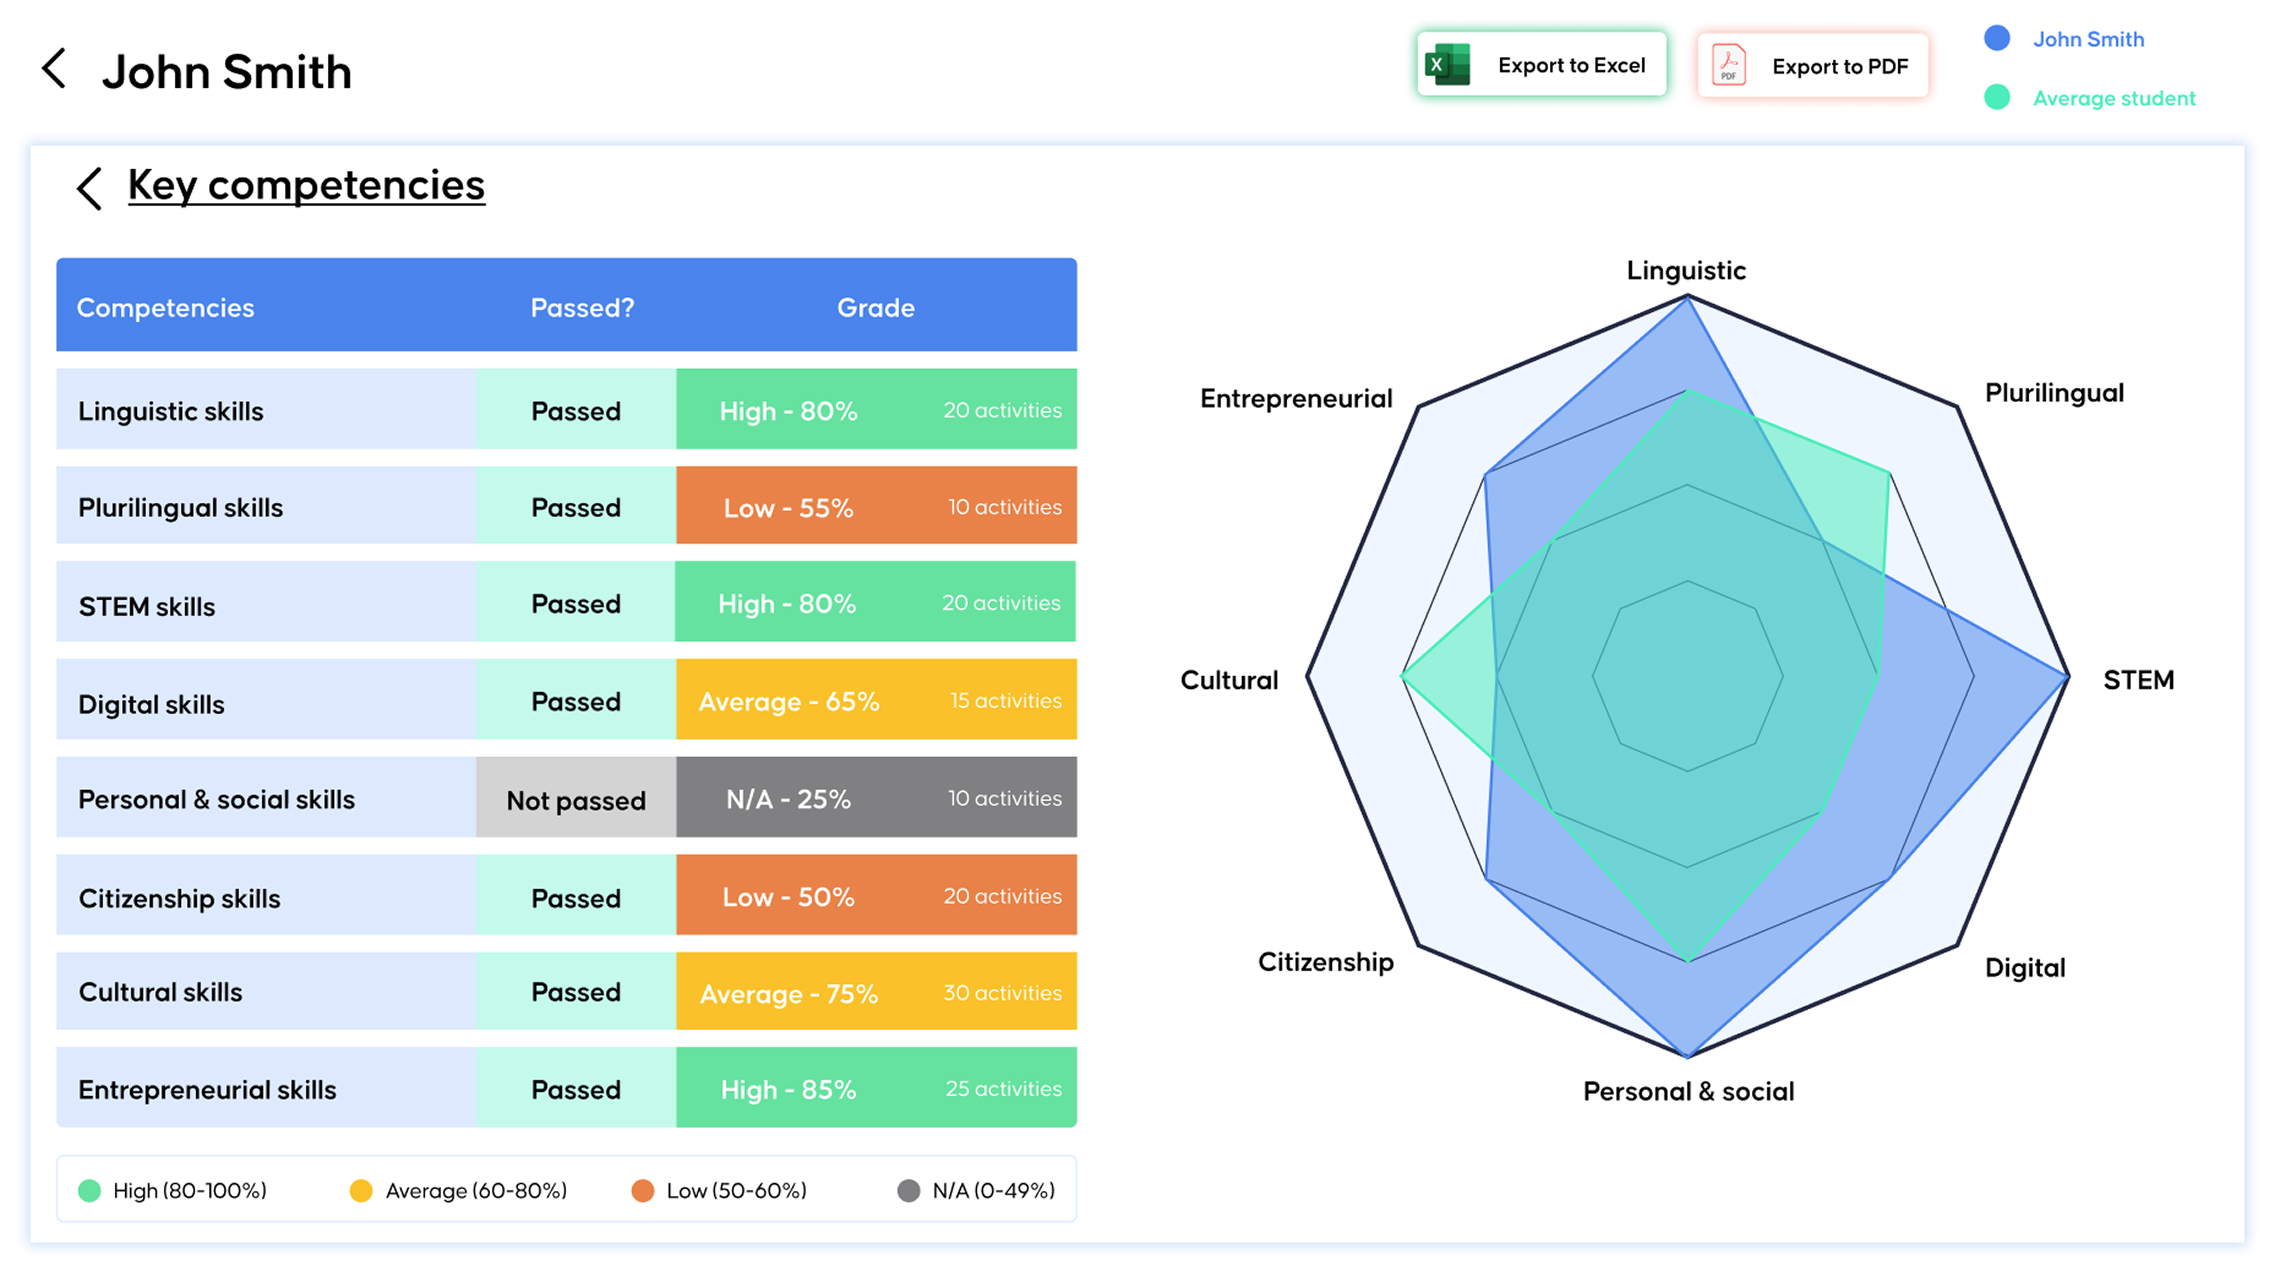
Task: Click the Not passed status cell
Action: (x=576, y=797)
